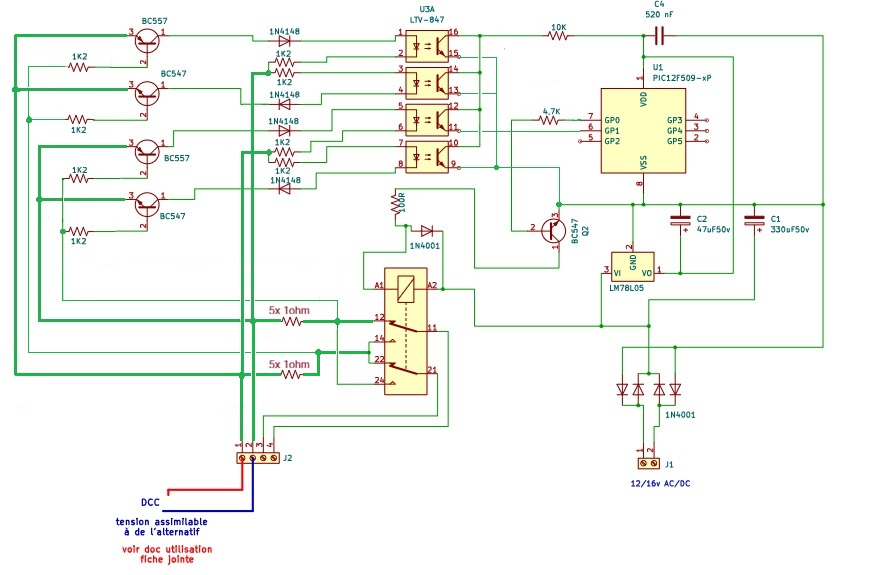877x575 pixels.
Task: Click the VSS pin label
Action: (x=643, y=162)
